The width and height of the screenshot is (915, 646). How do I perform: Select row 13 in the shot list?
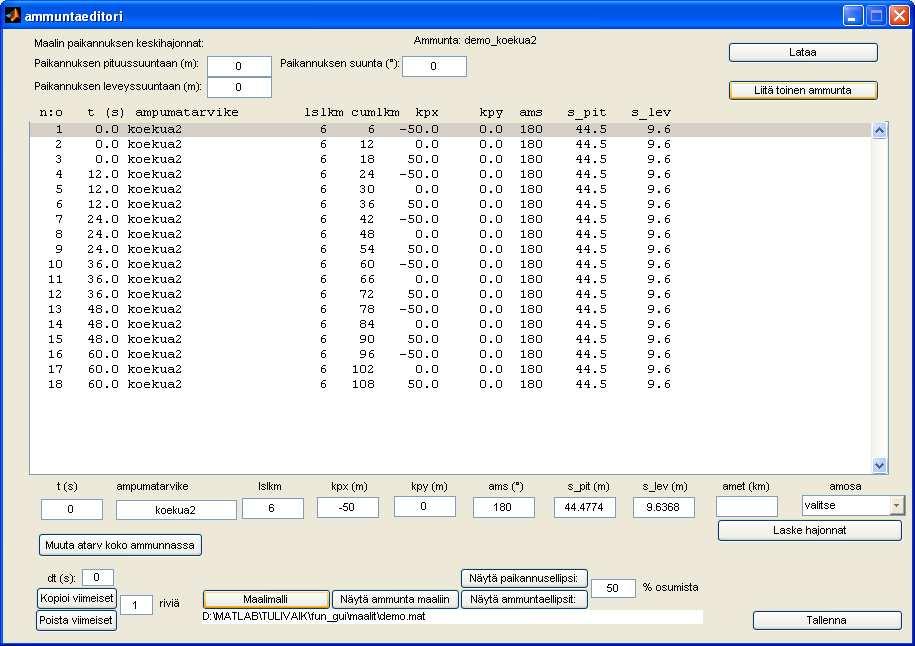click(x=449, y=309)
